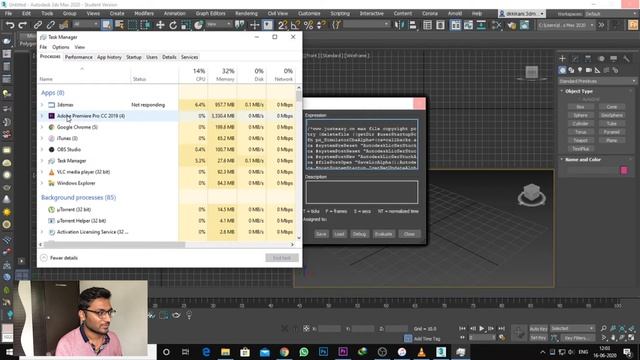
Task: Select Lights category in Create panel
Action: (580, 70)
